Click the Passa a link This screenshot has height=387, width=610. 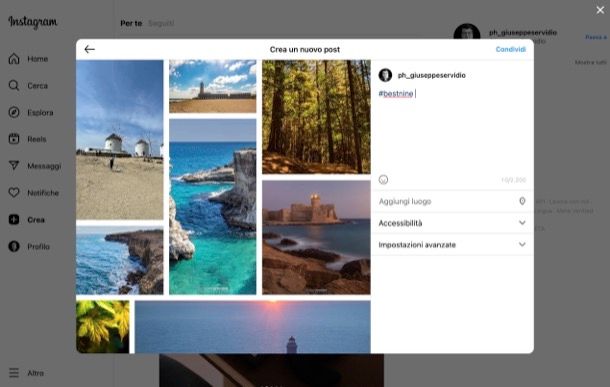coord(596,37)
